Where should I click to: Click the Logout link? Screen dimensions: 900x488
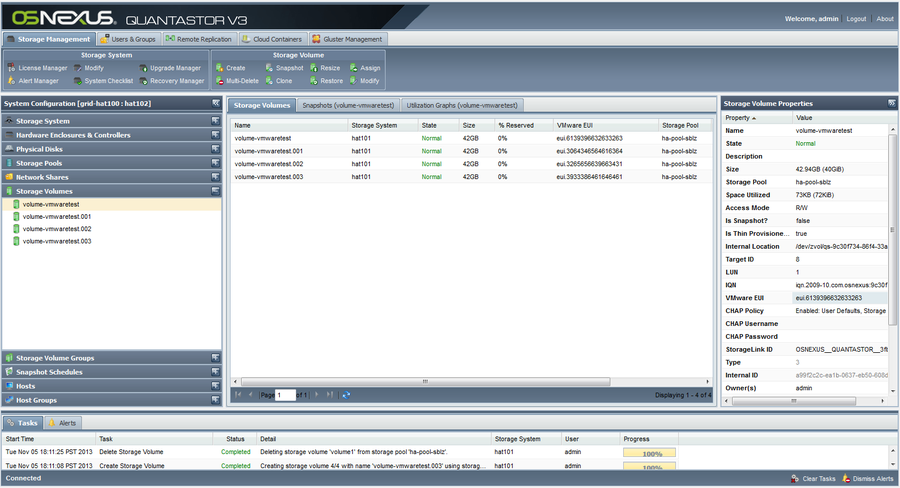tap(856, 19)
